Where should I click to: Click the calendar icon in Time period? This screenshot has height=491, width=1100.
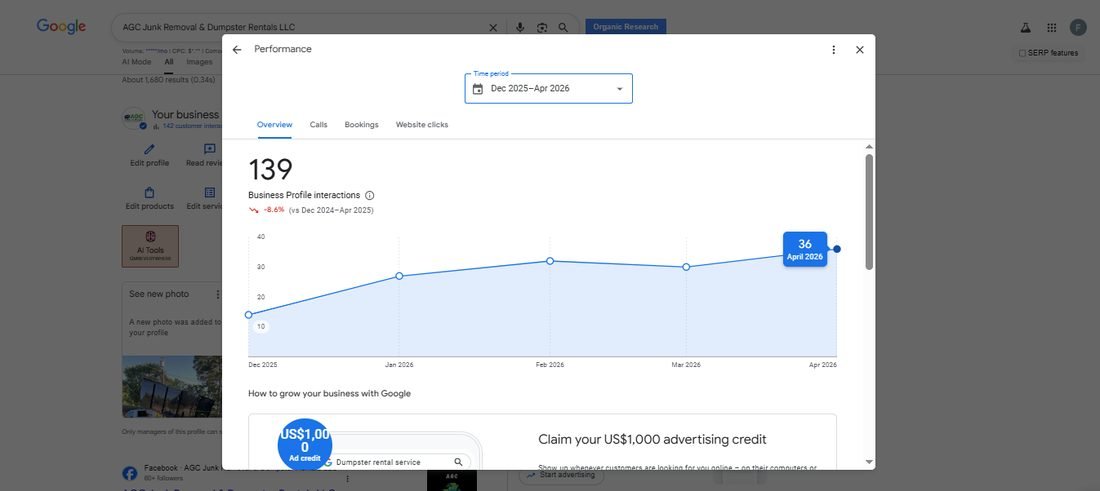[x=478, y=89]
